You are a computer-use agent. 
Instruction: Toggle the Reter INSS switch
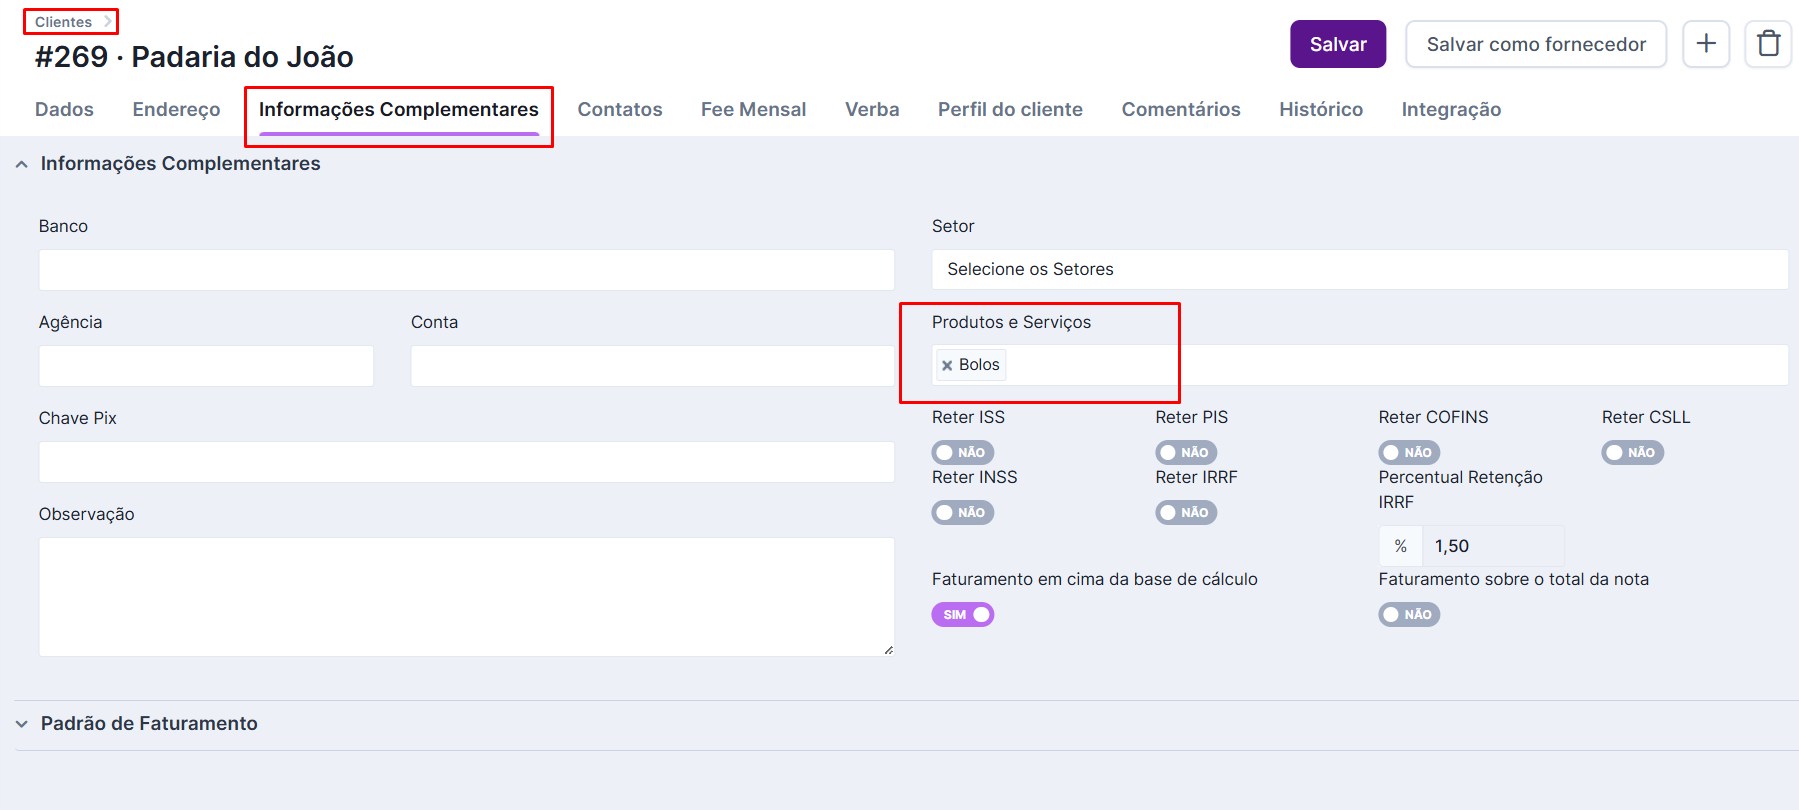click(962, 513)
